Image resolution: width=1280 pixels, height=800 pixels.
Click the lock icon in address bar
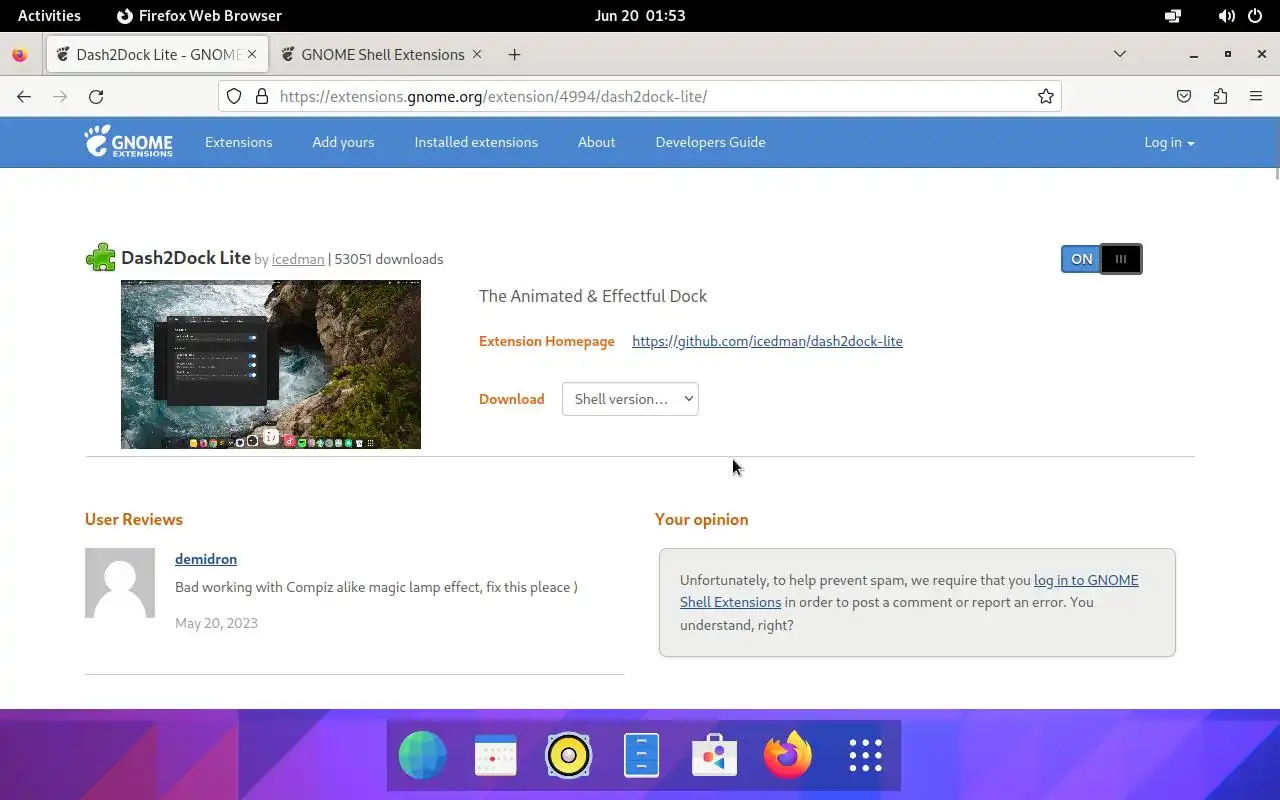coord(262,96)
